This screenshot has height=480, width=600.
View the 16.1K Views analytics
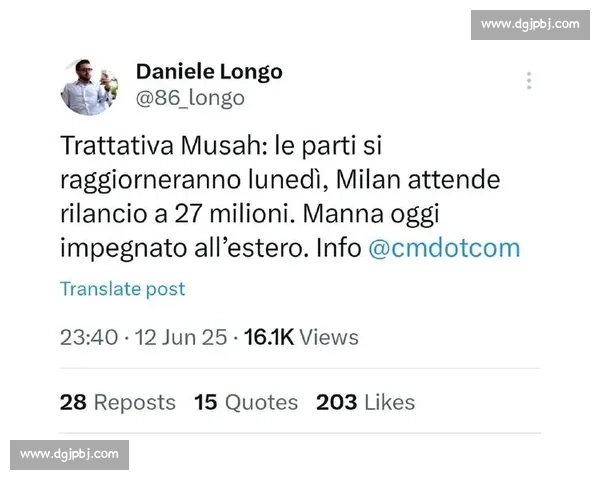[x=301, y=338]
